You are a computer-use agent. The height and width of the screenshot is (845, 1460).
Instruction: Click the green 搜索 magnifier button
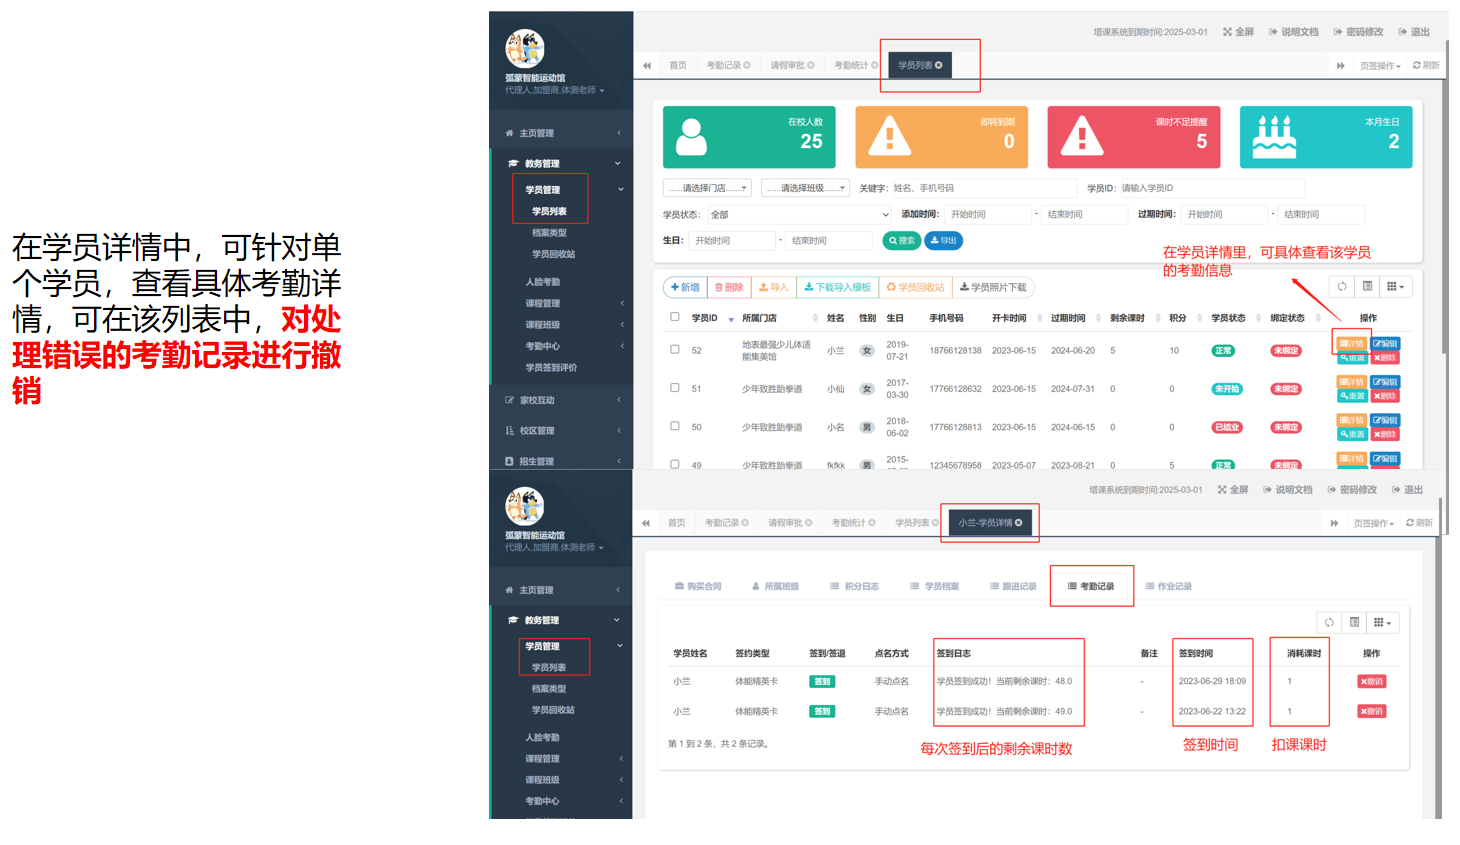click(x=902, y=241)
